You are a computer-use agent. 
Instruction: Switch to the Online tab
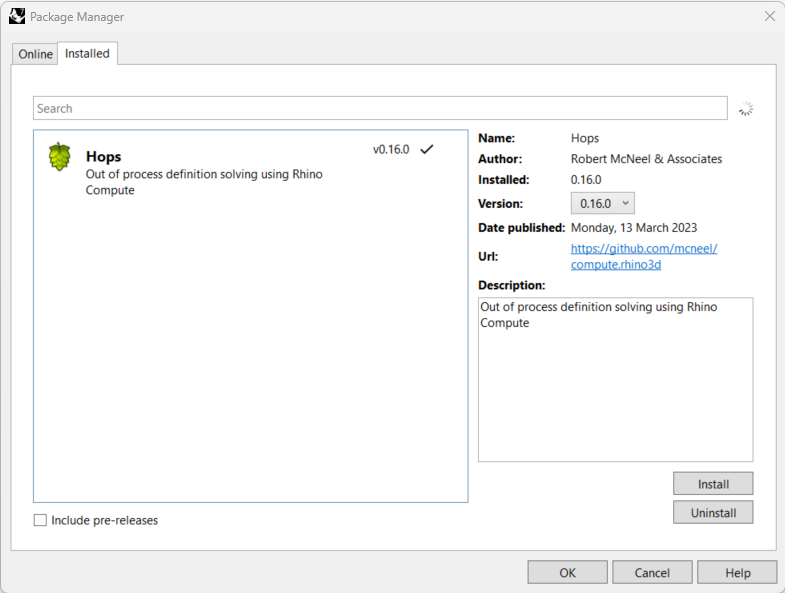point(35,54)
